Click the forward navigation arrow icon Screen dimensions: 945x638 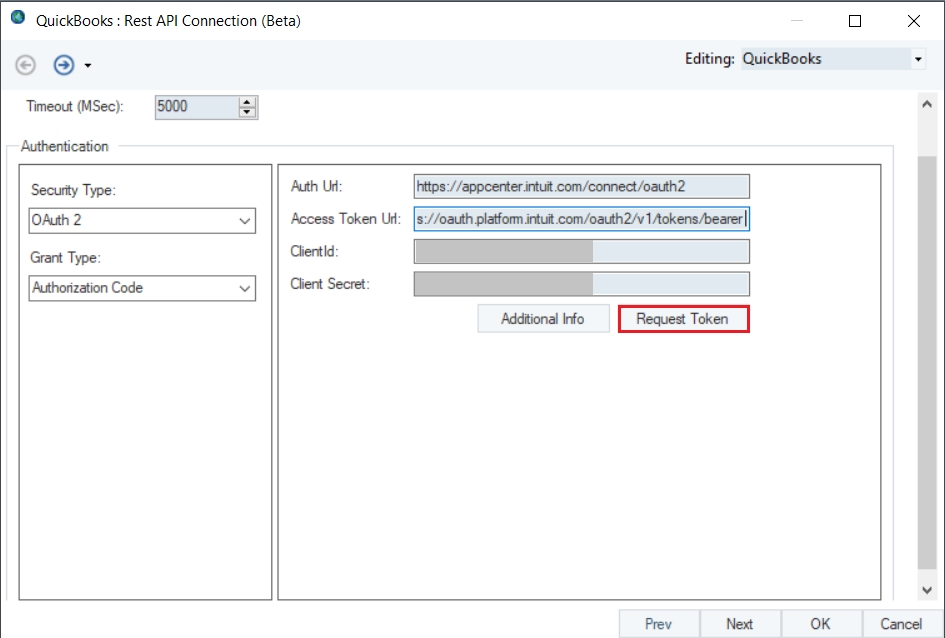63,64
